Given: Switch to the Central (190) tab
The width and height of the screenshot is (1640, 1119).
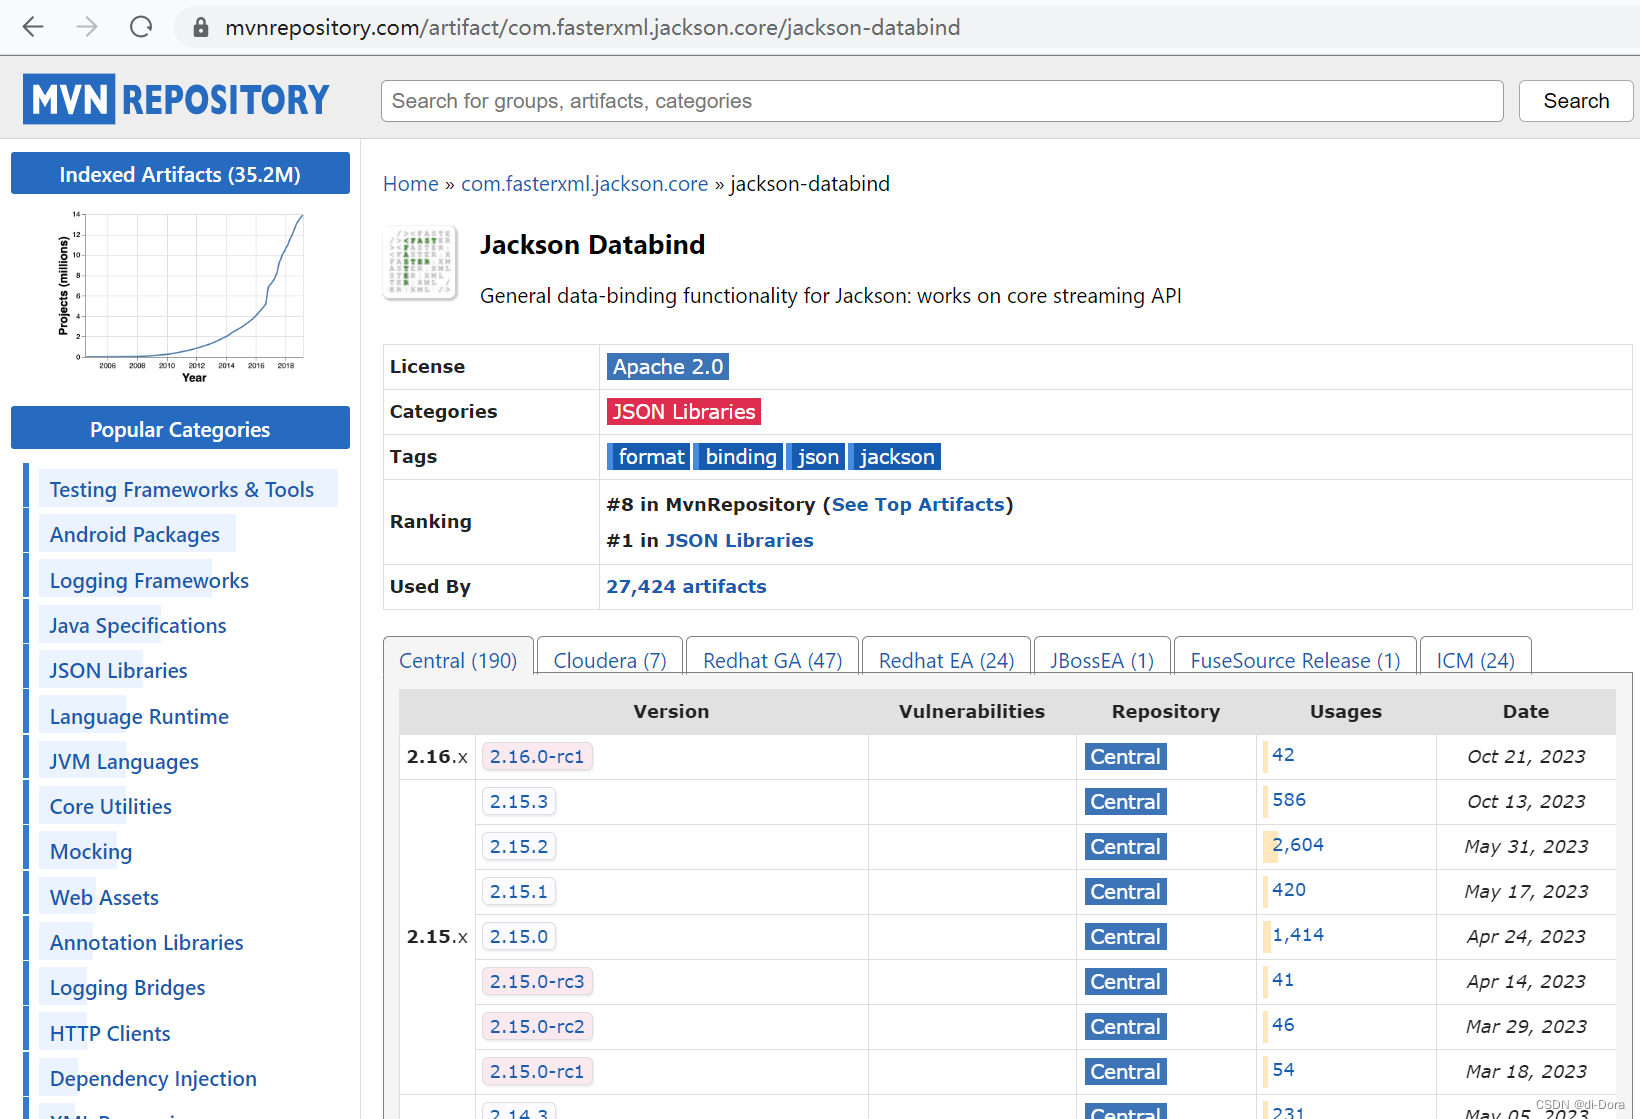Looking at the screenshot, I should [x=458, y=660].
